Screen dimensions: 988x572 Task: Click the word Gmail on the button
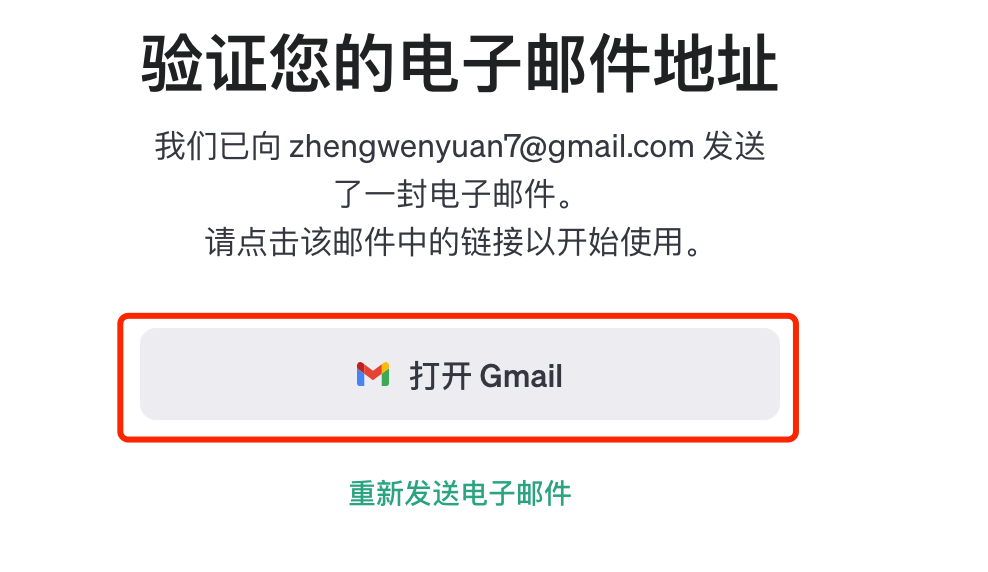coord(521,377)
